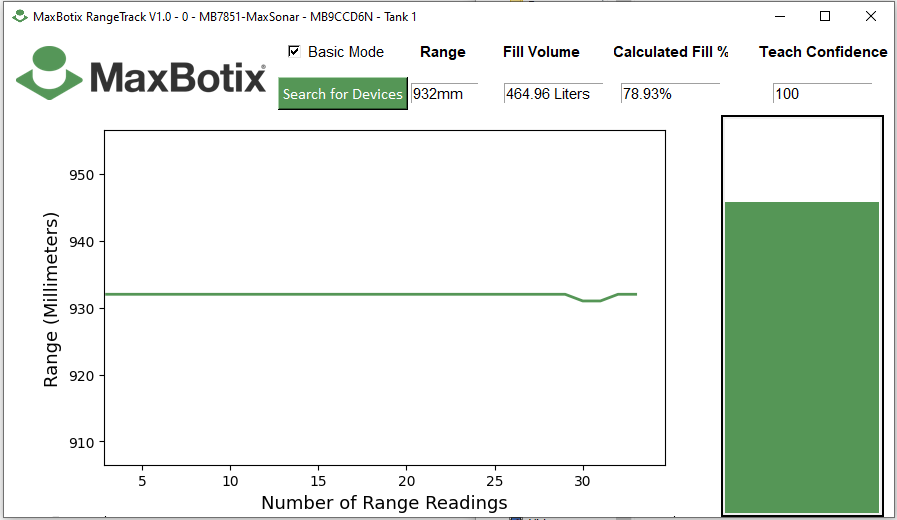Click the MaxBotix wordmark text
Image resolution: width=897 pixels, height=520 pixels.
pyautogui.click(x=178, y=78)
